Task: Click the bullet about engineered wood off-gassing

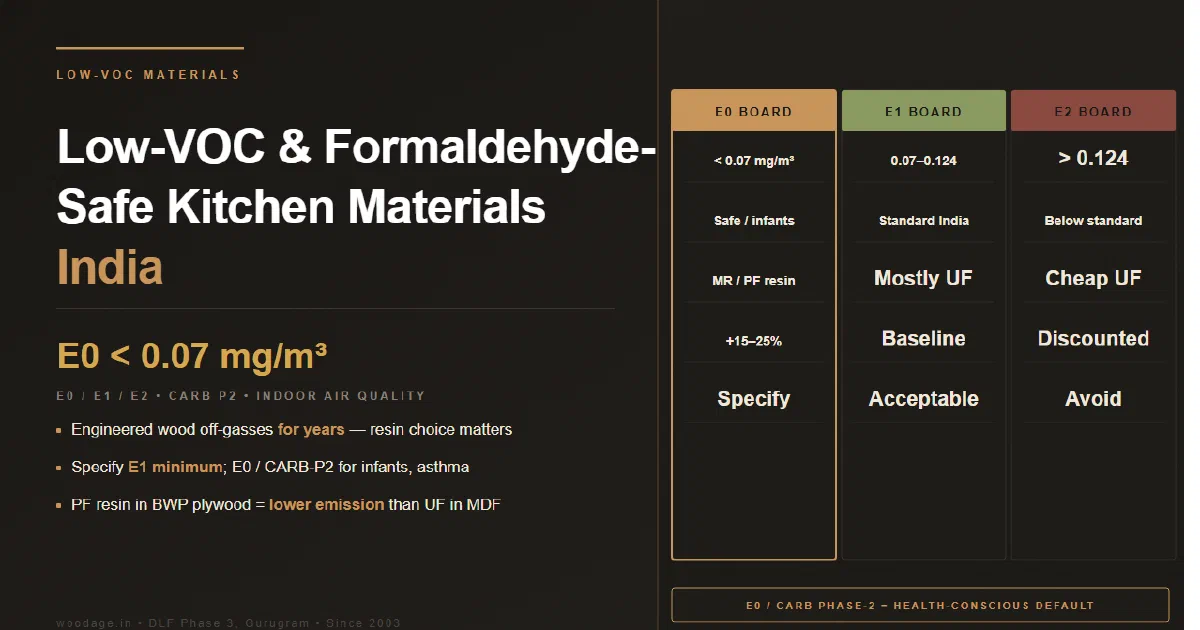Action: click(x=291, y=429)
